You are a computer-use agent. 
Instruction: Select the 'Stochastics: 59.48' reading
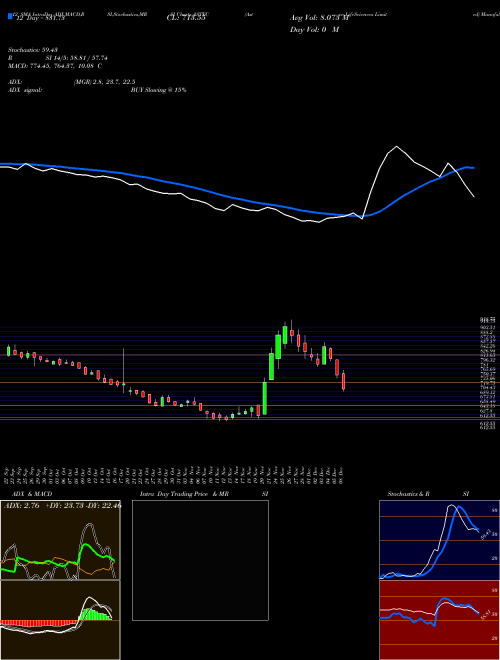[33, 50]
